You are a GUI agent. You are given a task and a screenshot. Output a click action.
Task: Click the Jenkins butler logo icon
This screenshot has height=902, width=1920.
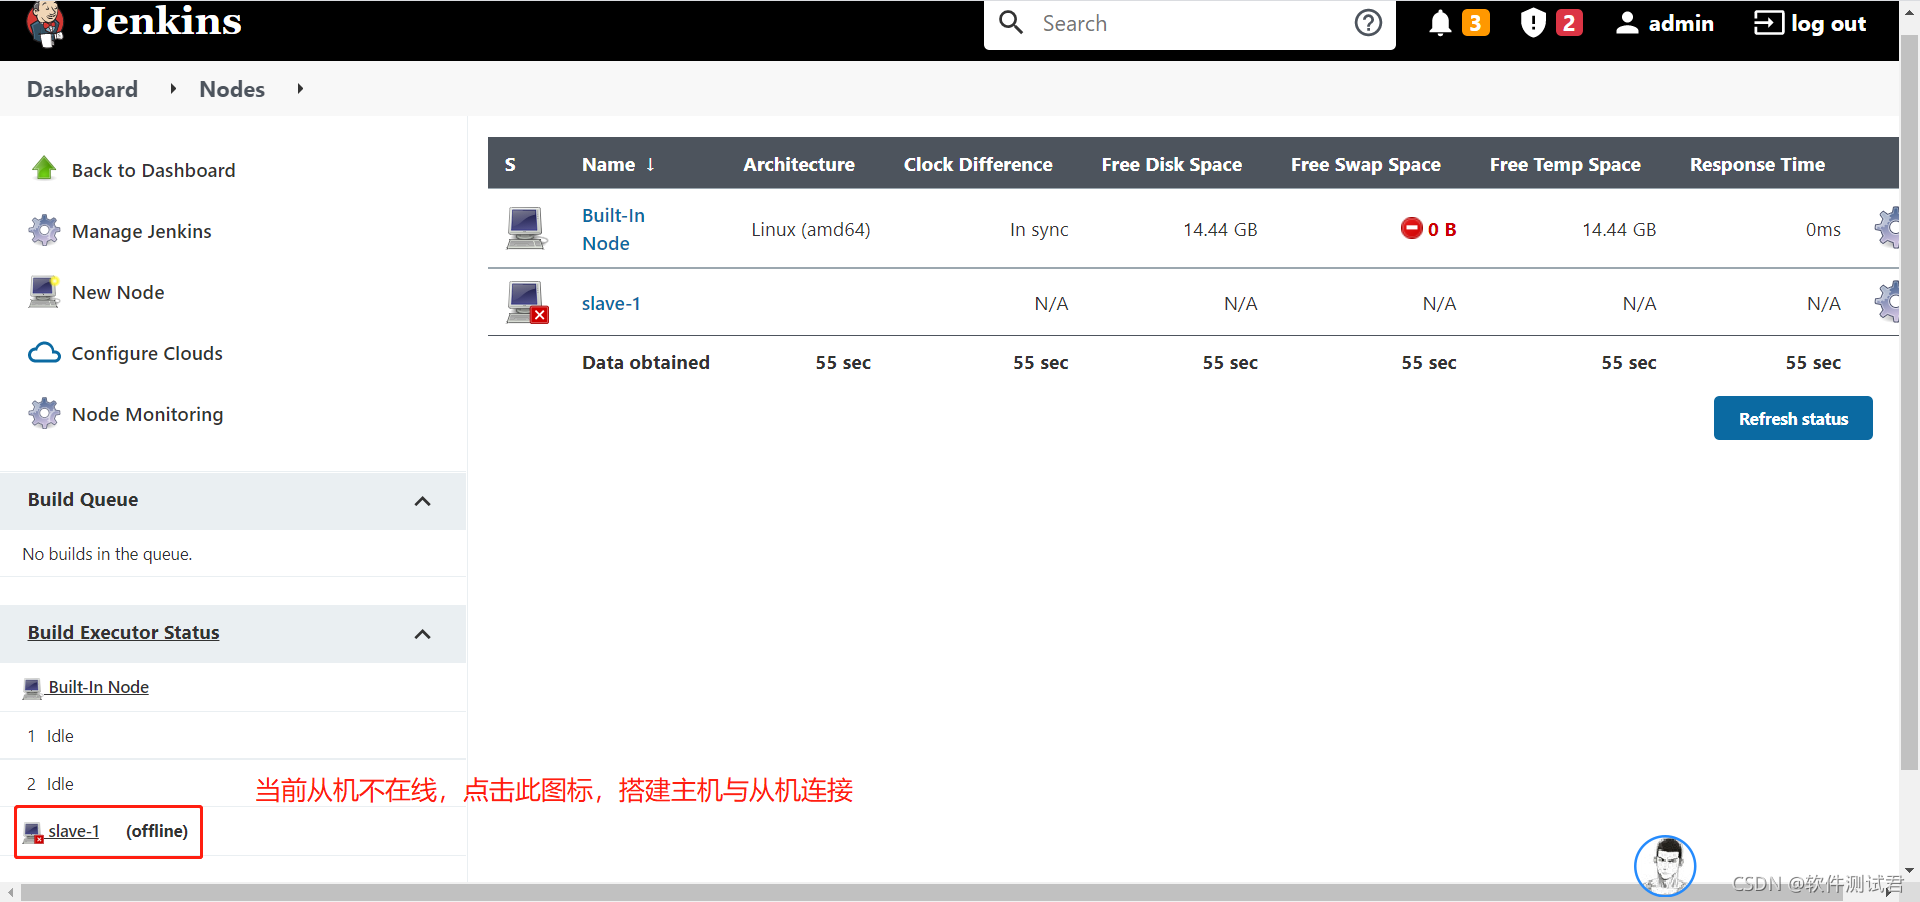46,23
